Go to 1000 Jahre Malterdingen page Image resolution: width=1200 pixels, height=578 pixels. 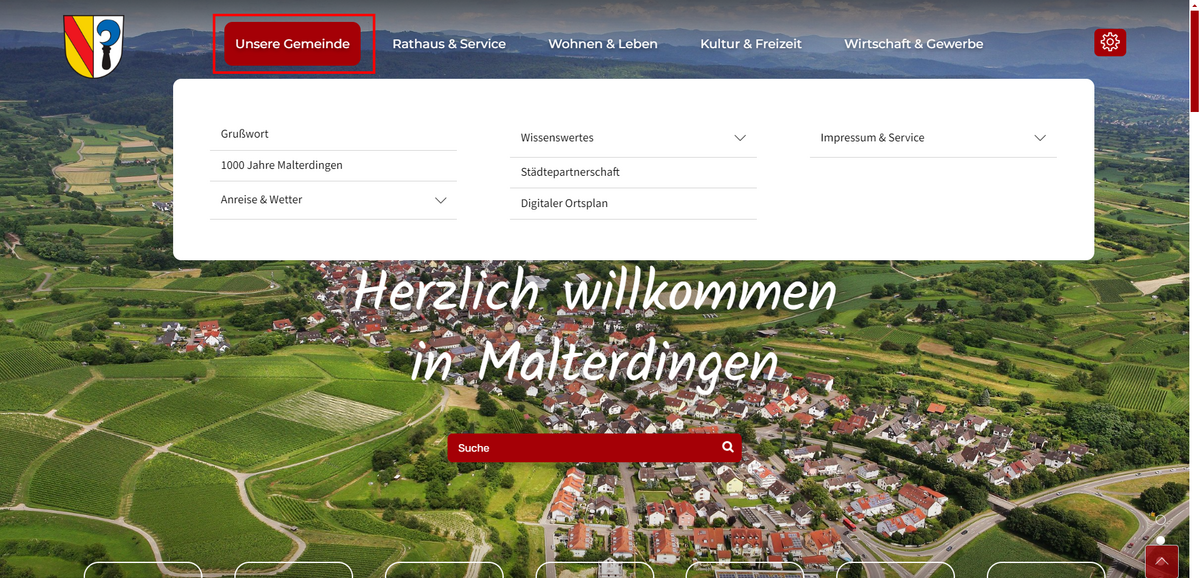coord(282,165)
